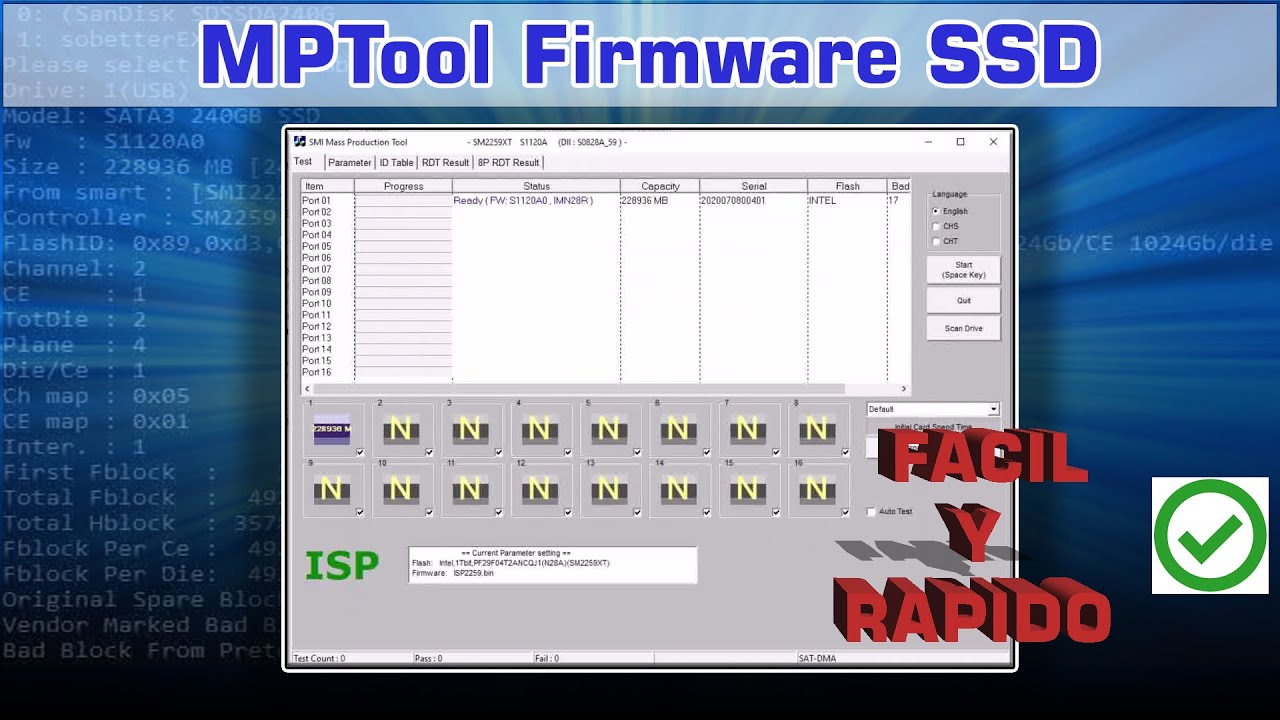Click the SAT-DMA status bar entry
Screen dimensions: 1280x720
818,659
